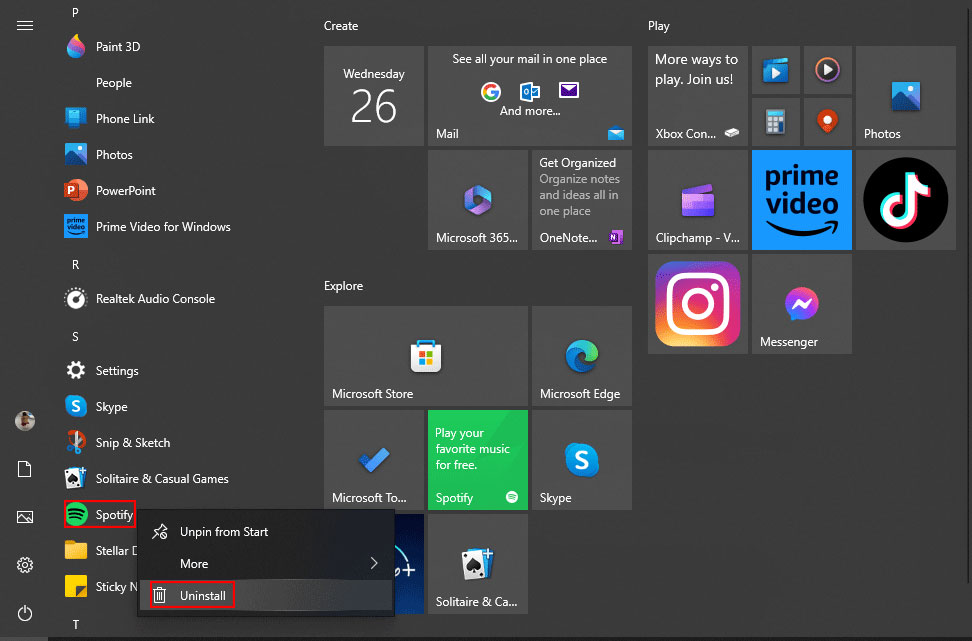Screen dimensions: 972x641
Task: Open the Calculator small tile
Action: point(775,122)
